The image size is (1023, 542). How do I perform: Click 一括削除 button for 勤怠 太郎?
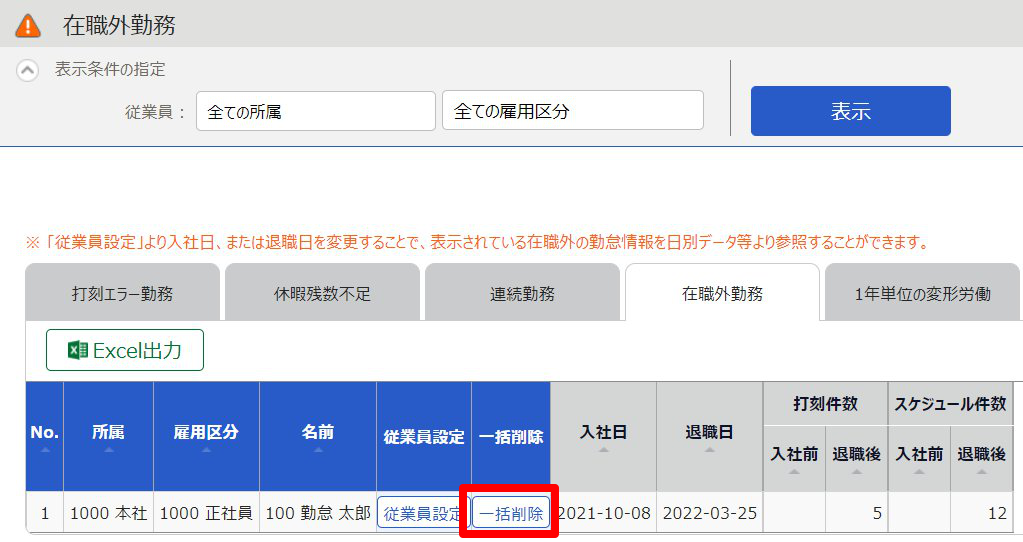click(x=511, y=513)
